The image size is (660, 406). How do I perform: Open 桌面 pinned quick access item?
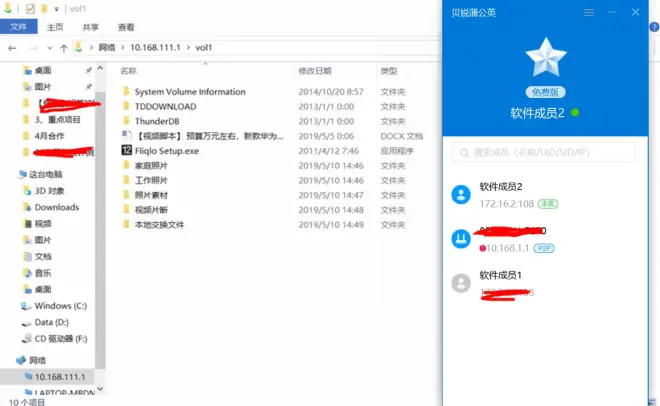pyautogui.click(x=42, y=70)
